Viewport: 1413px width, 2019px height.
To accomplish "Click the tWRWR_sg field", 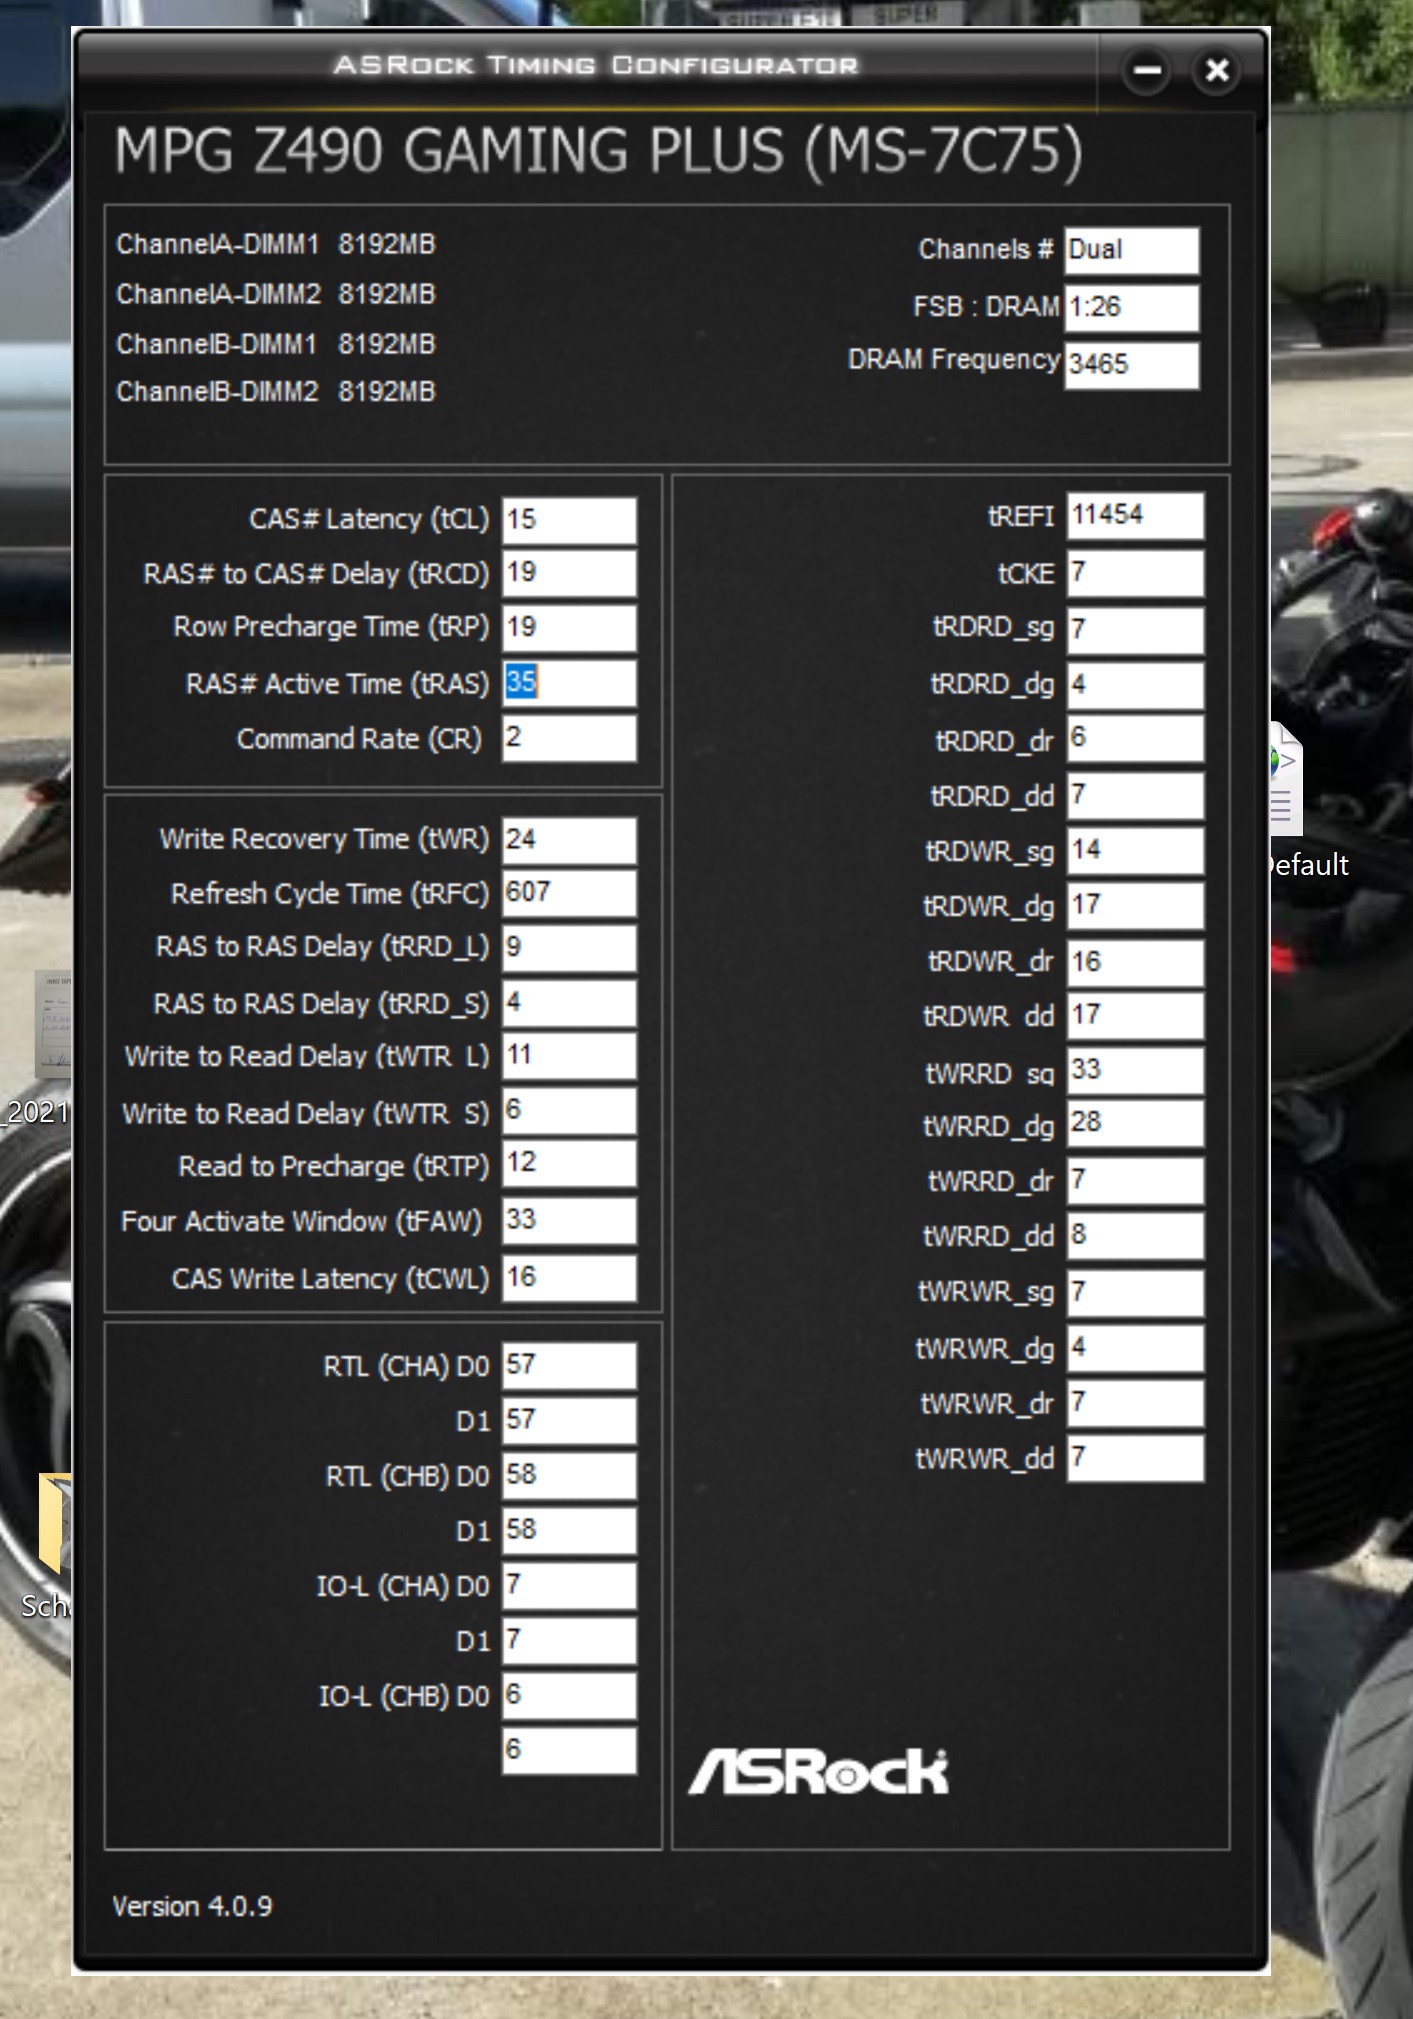I will click(1135, 1293).
